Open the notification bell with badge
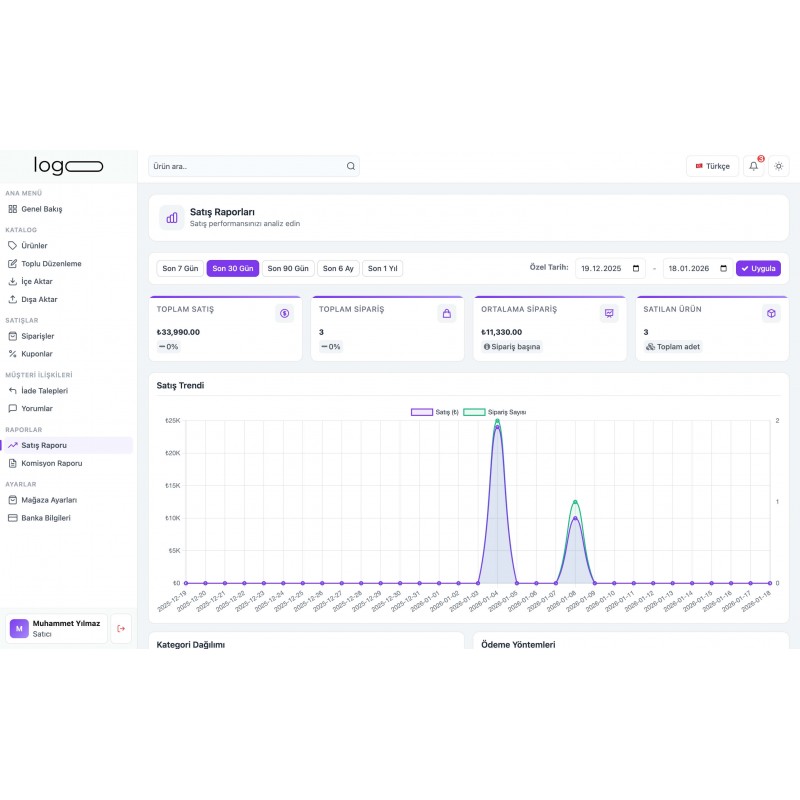The image size is (800, 800). click(753, 166)
